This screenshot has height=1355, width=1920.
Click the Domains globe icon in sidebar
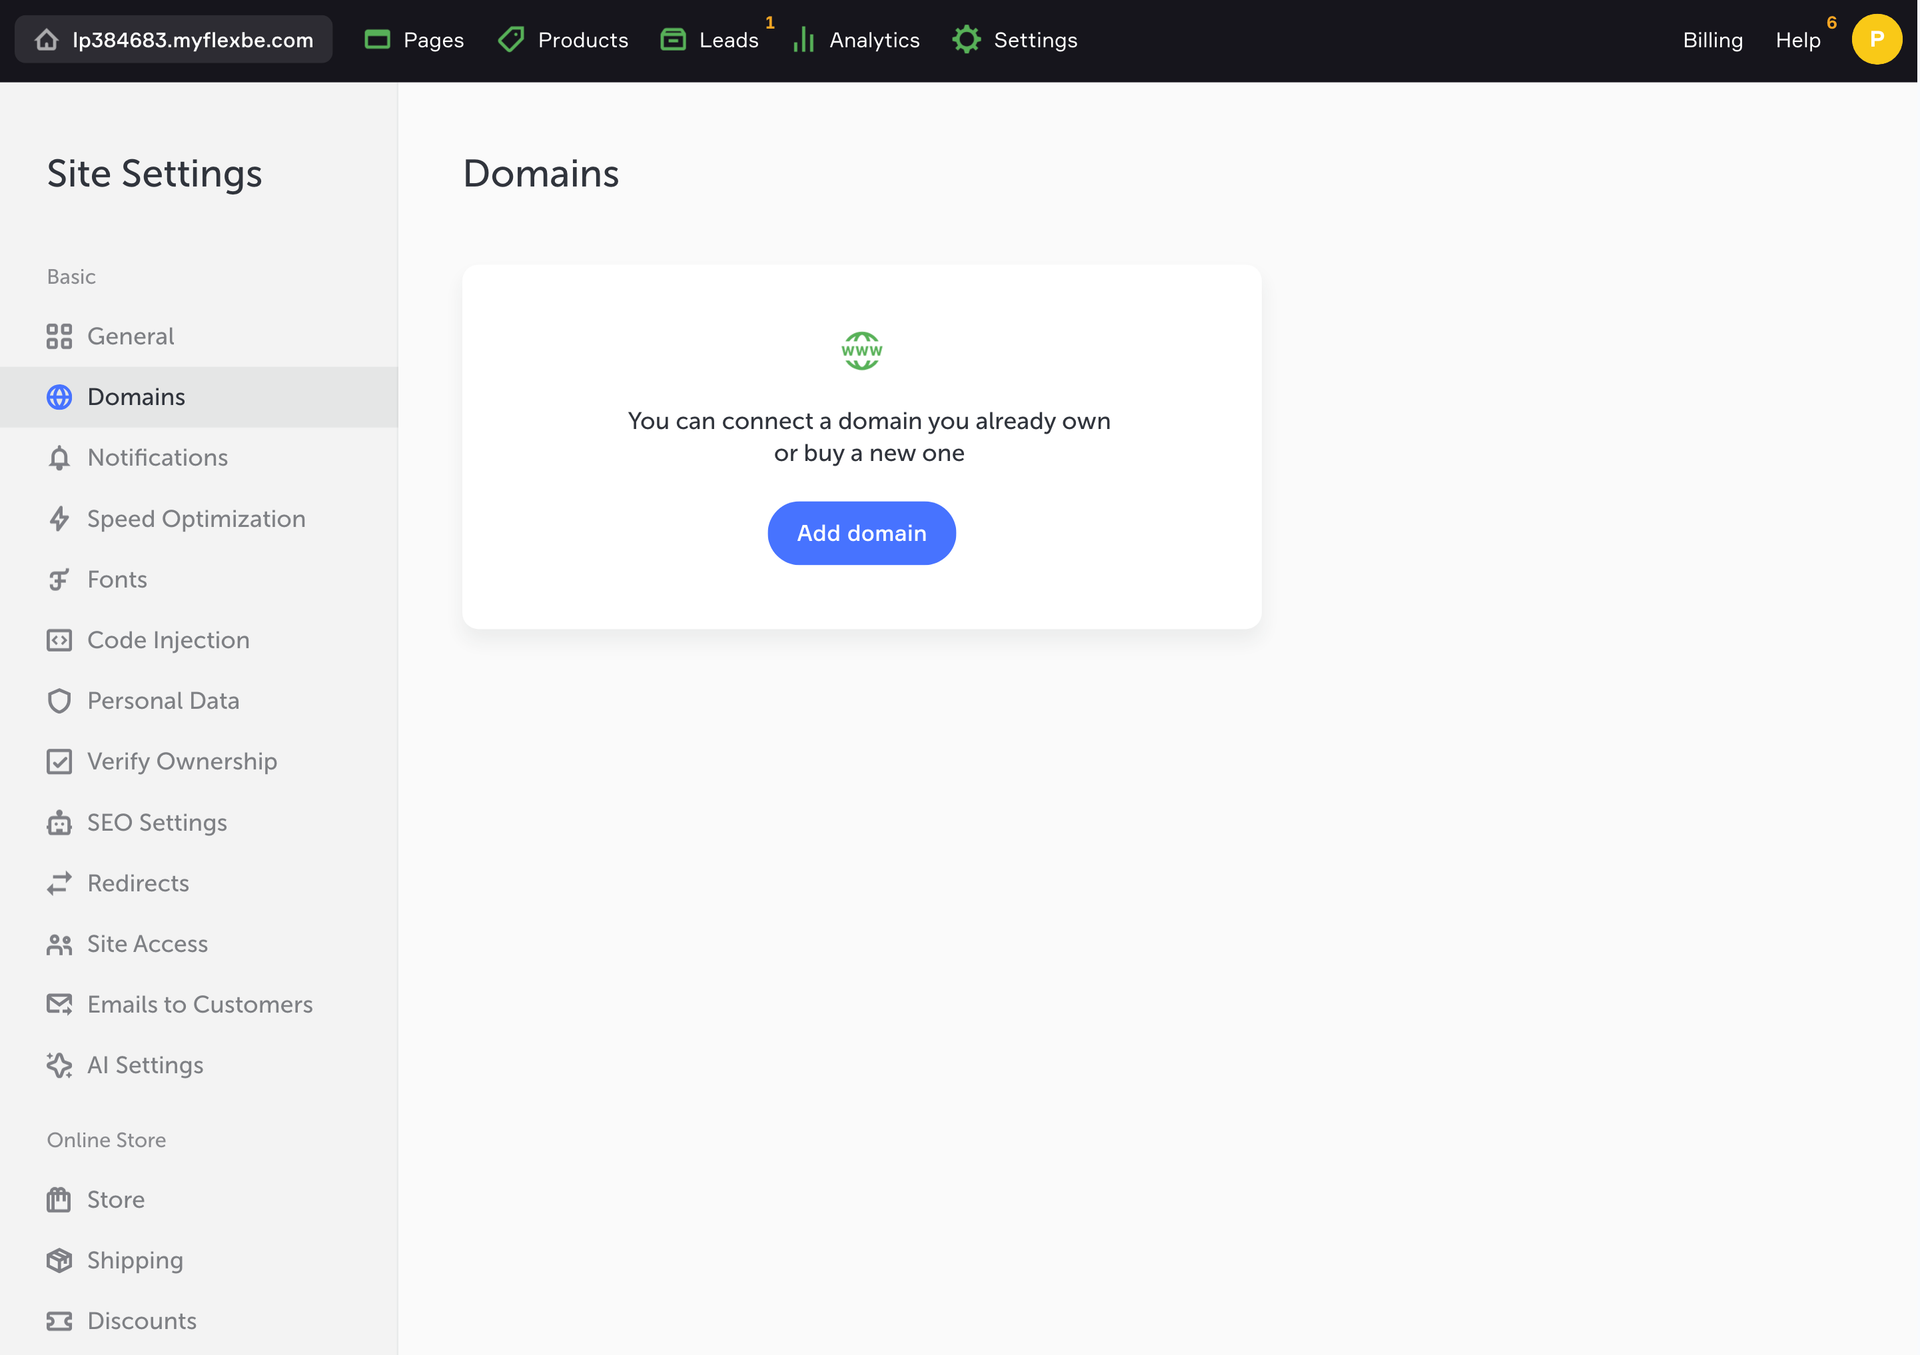[x=59, y=397]
